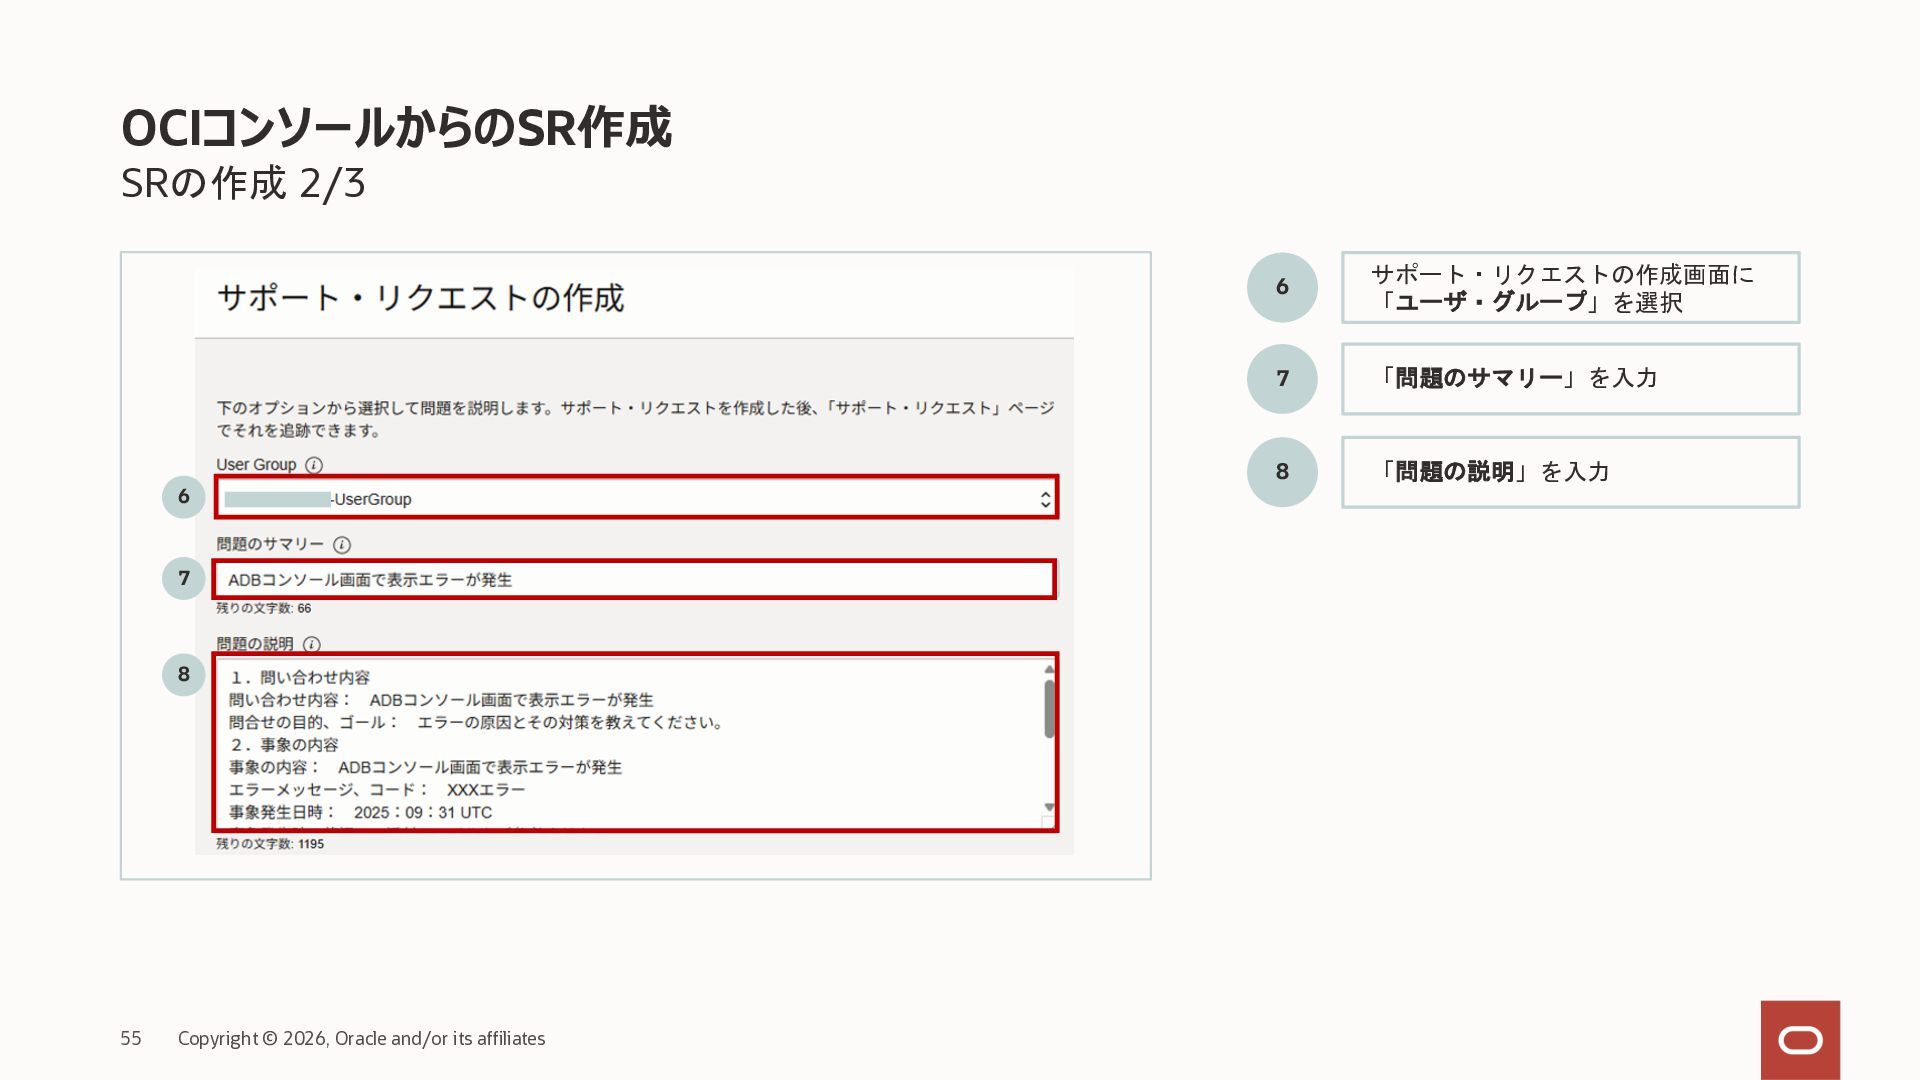1920x1080 pixels.
Task: Click the large circle 6 in right legend
Action: [x=1282, y=287]
